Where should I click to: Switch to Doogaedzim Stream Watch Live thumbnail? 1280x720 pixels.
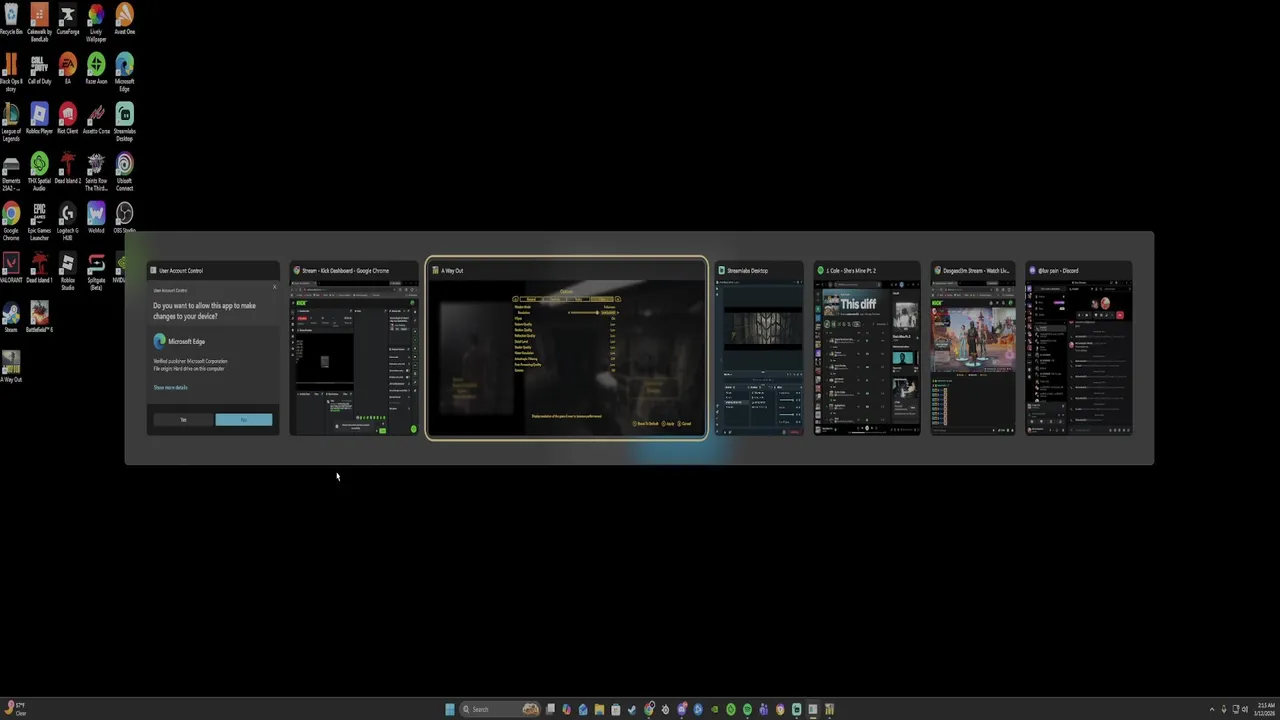pyautogui.click(x=973, y=348)
